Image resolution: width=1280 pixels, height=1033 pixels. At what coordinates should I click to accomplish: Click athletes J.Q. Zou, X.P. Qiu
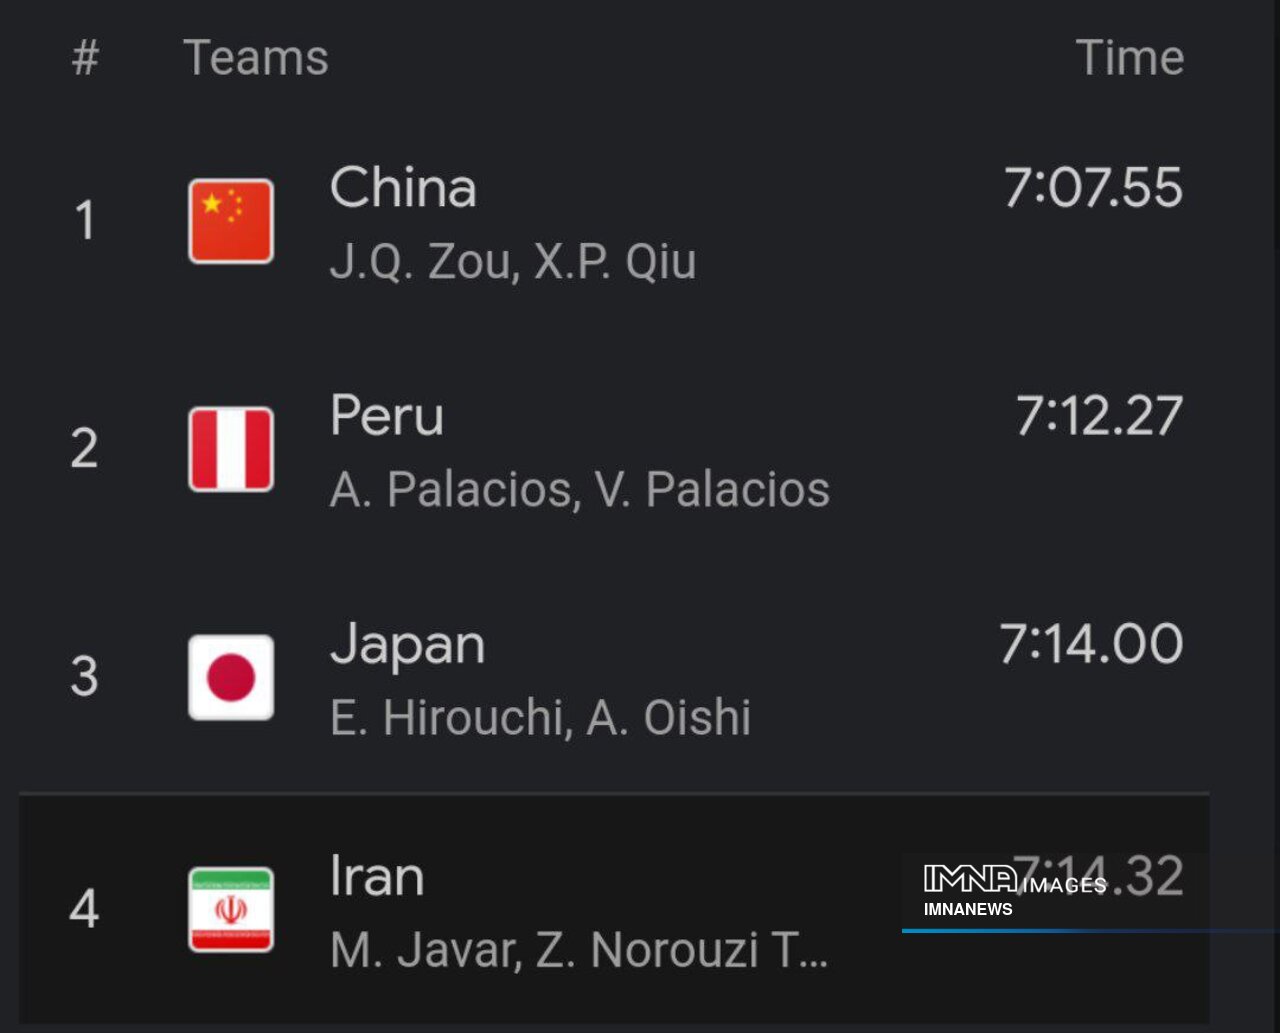tap(513, 262)
